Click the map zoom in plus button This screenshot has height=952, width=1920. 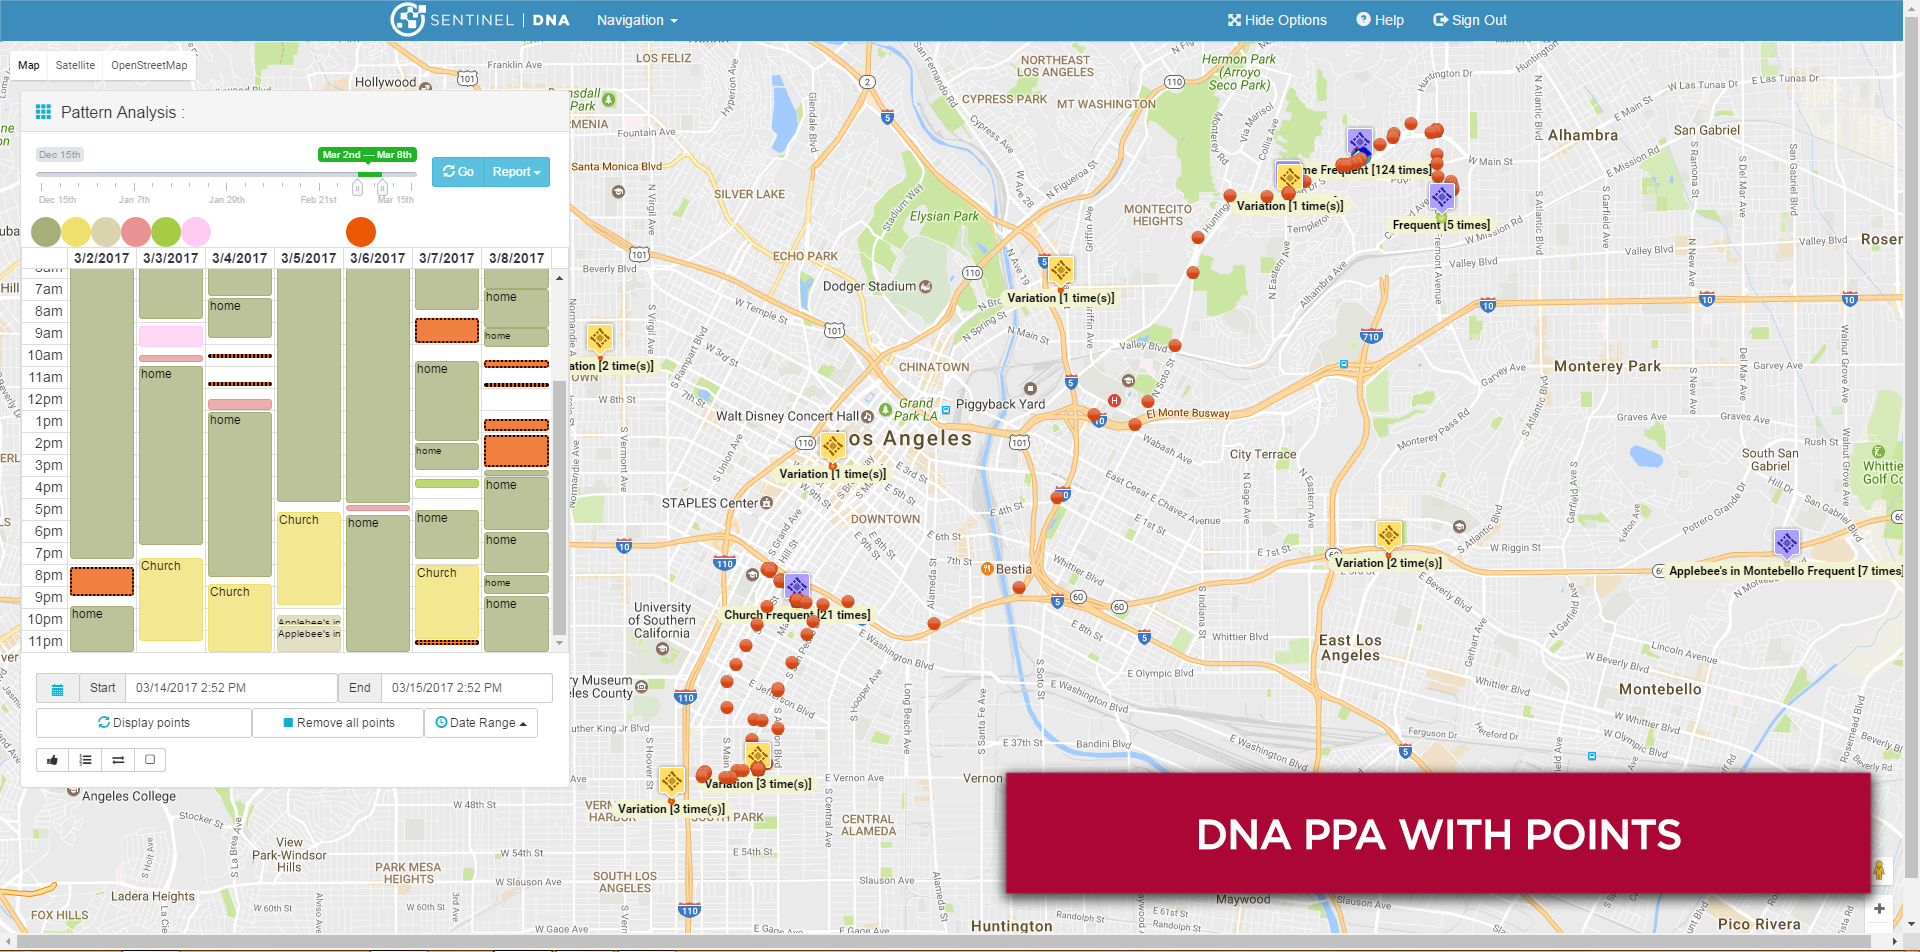[1879, 909]
